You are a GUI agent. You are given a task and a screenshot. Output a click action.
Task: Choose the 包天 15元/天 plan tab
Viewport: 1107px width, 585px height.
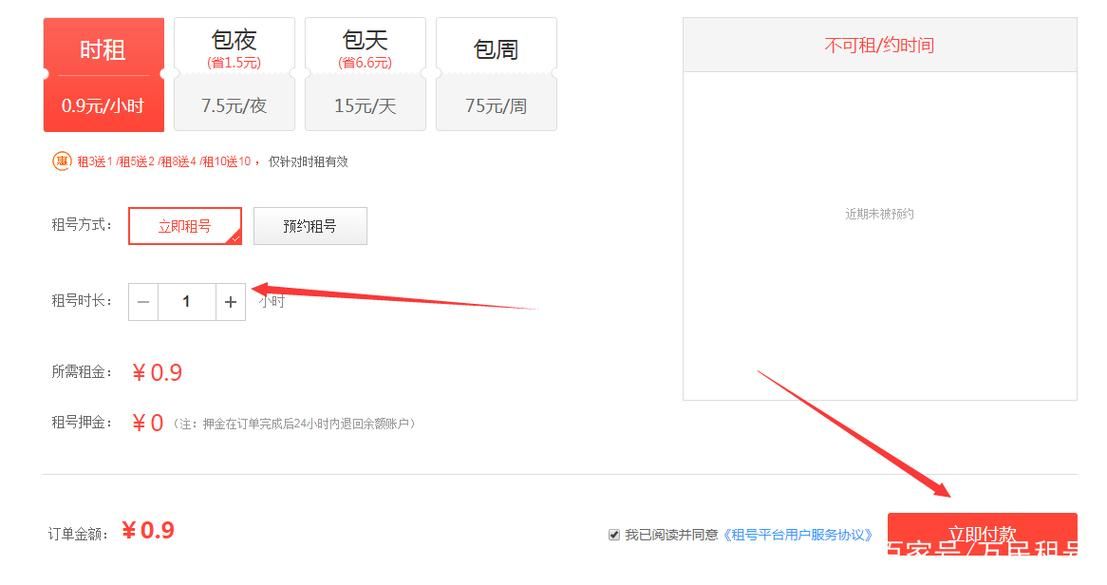click(365, 75)
